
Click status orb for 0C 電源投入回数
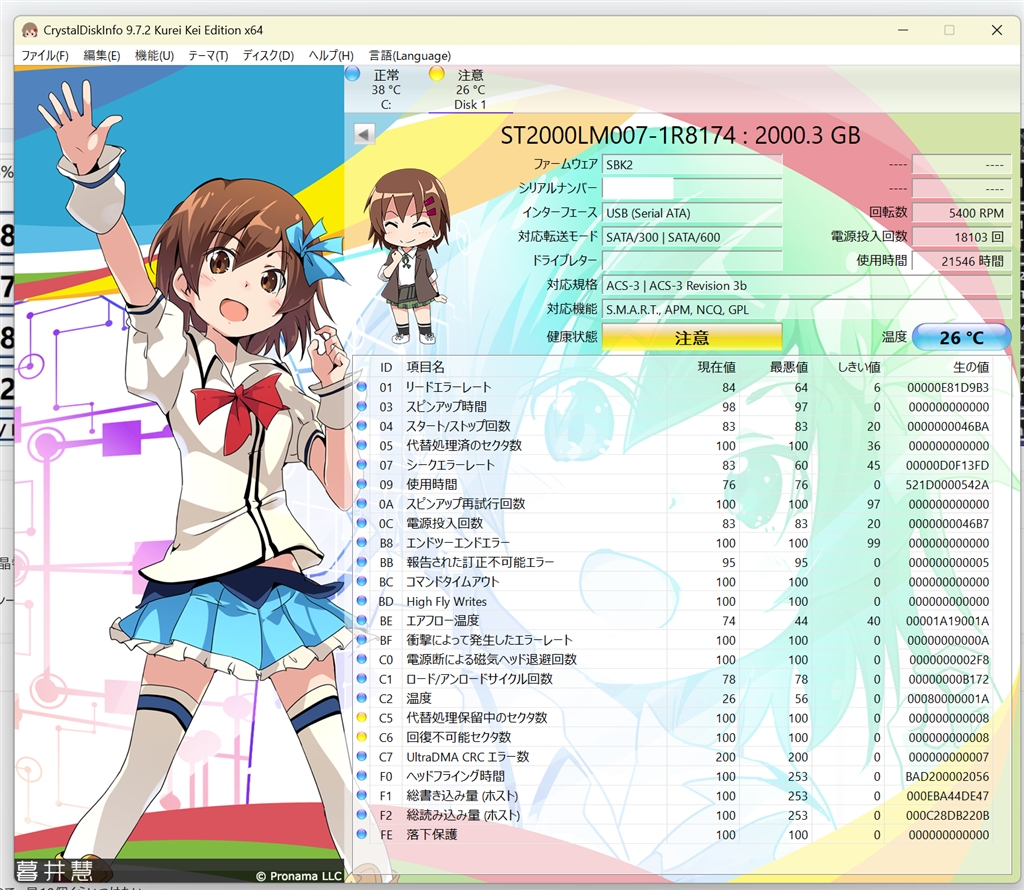click(362, 523)
